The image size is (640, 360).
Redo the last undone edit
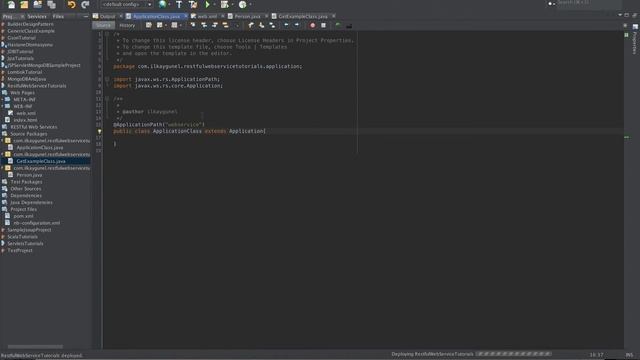coord(85,4)
